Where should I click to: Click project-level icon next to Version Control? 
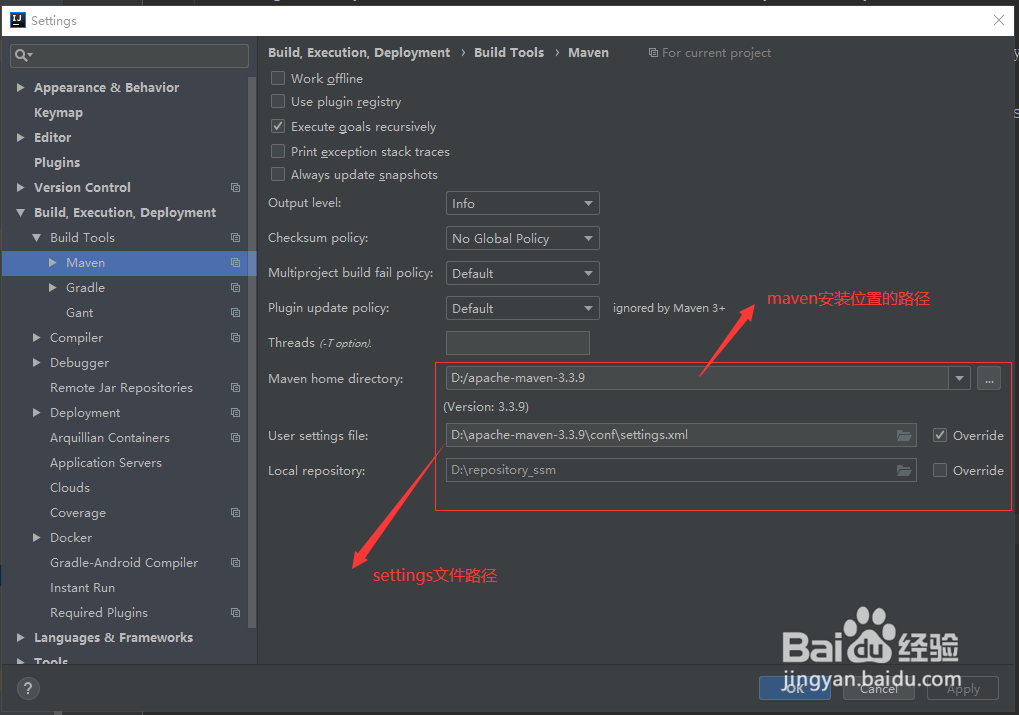235,188
